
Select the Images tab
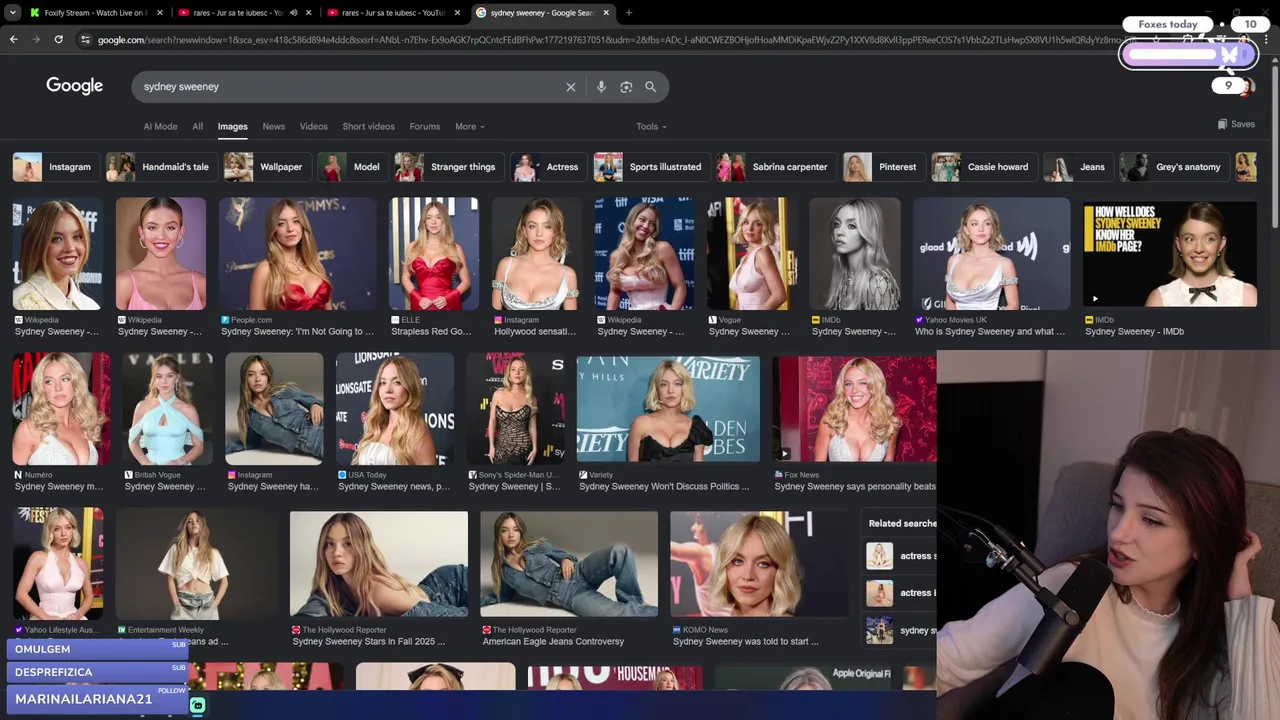click(x=232, y=127)
